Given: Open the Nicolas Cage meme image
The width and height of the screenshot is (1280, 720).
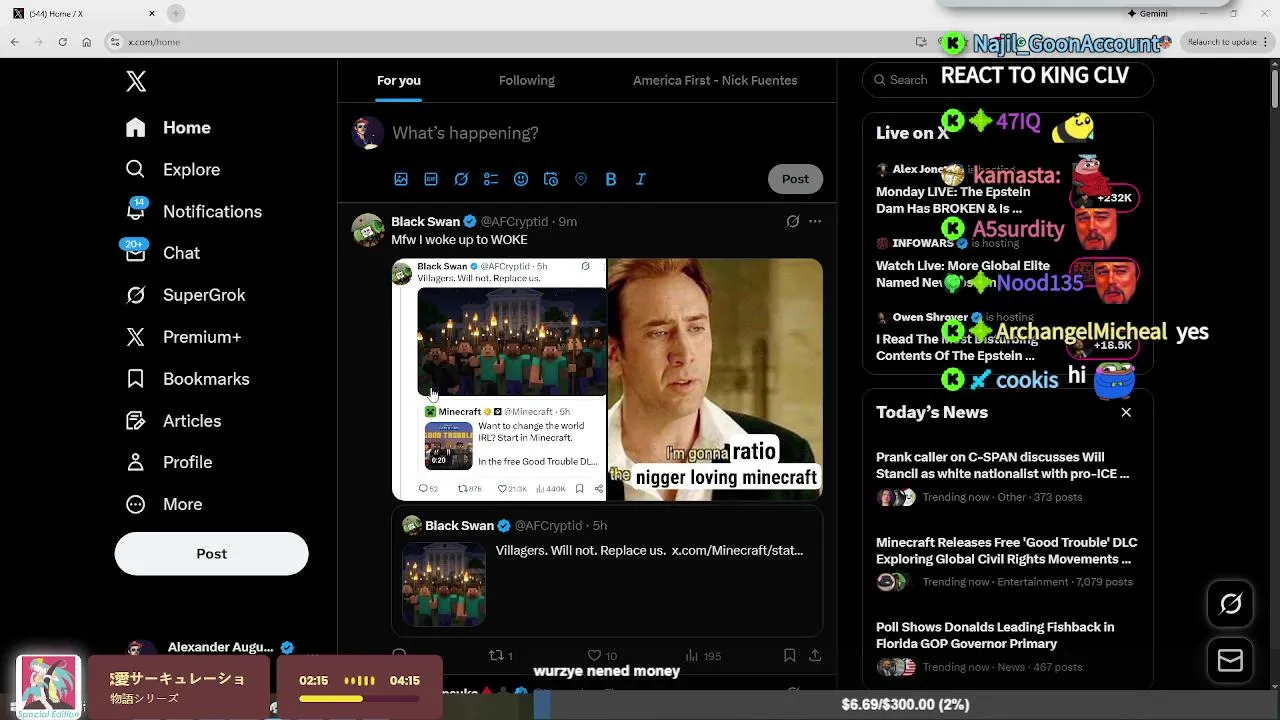Looking at the screenshot, I should pos(715,379).
